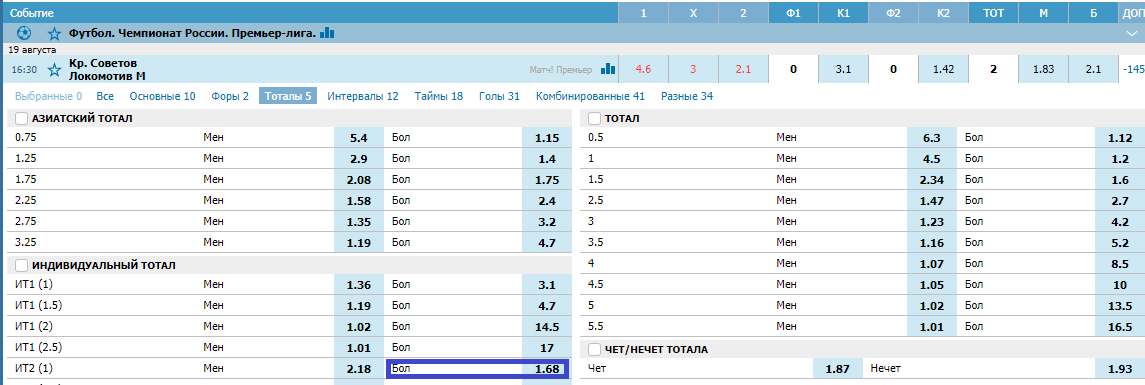This screenshot has width=1145, height=385.
Task: Tick the АЗИАТСКИЙ ТОТАЛ checkbox
Action: coord(21,118)
